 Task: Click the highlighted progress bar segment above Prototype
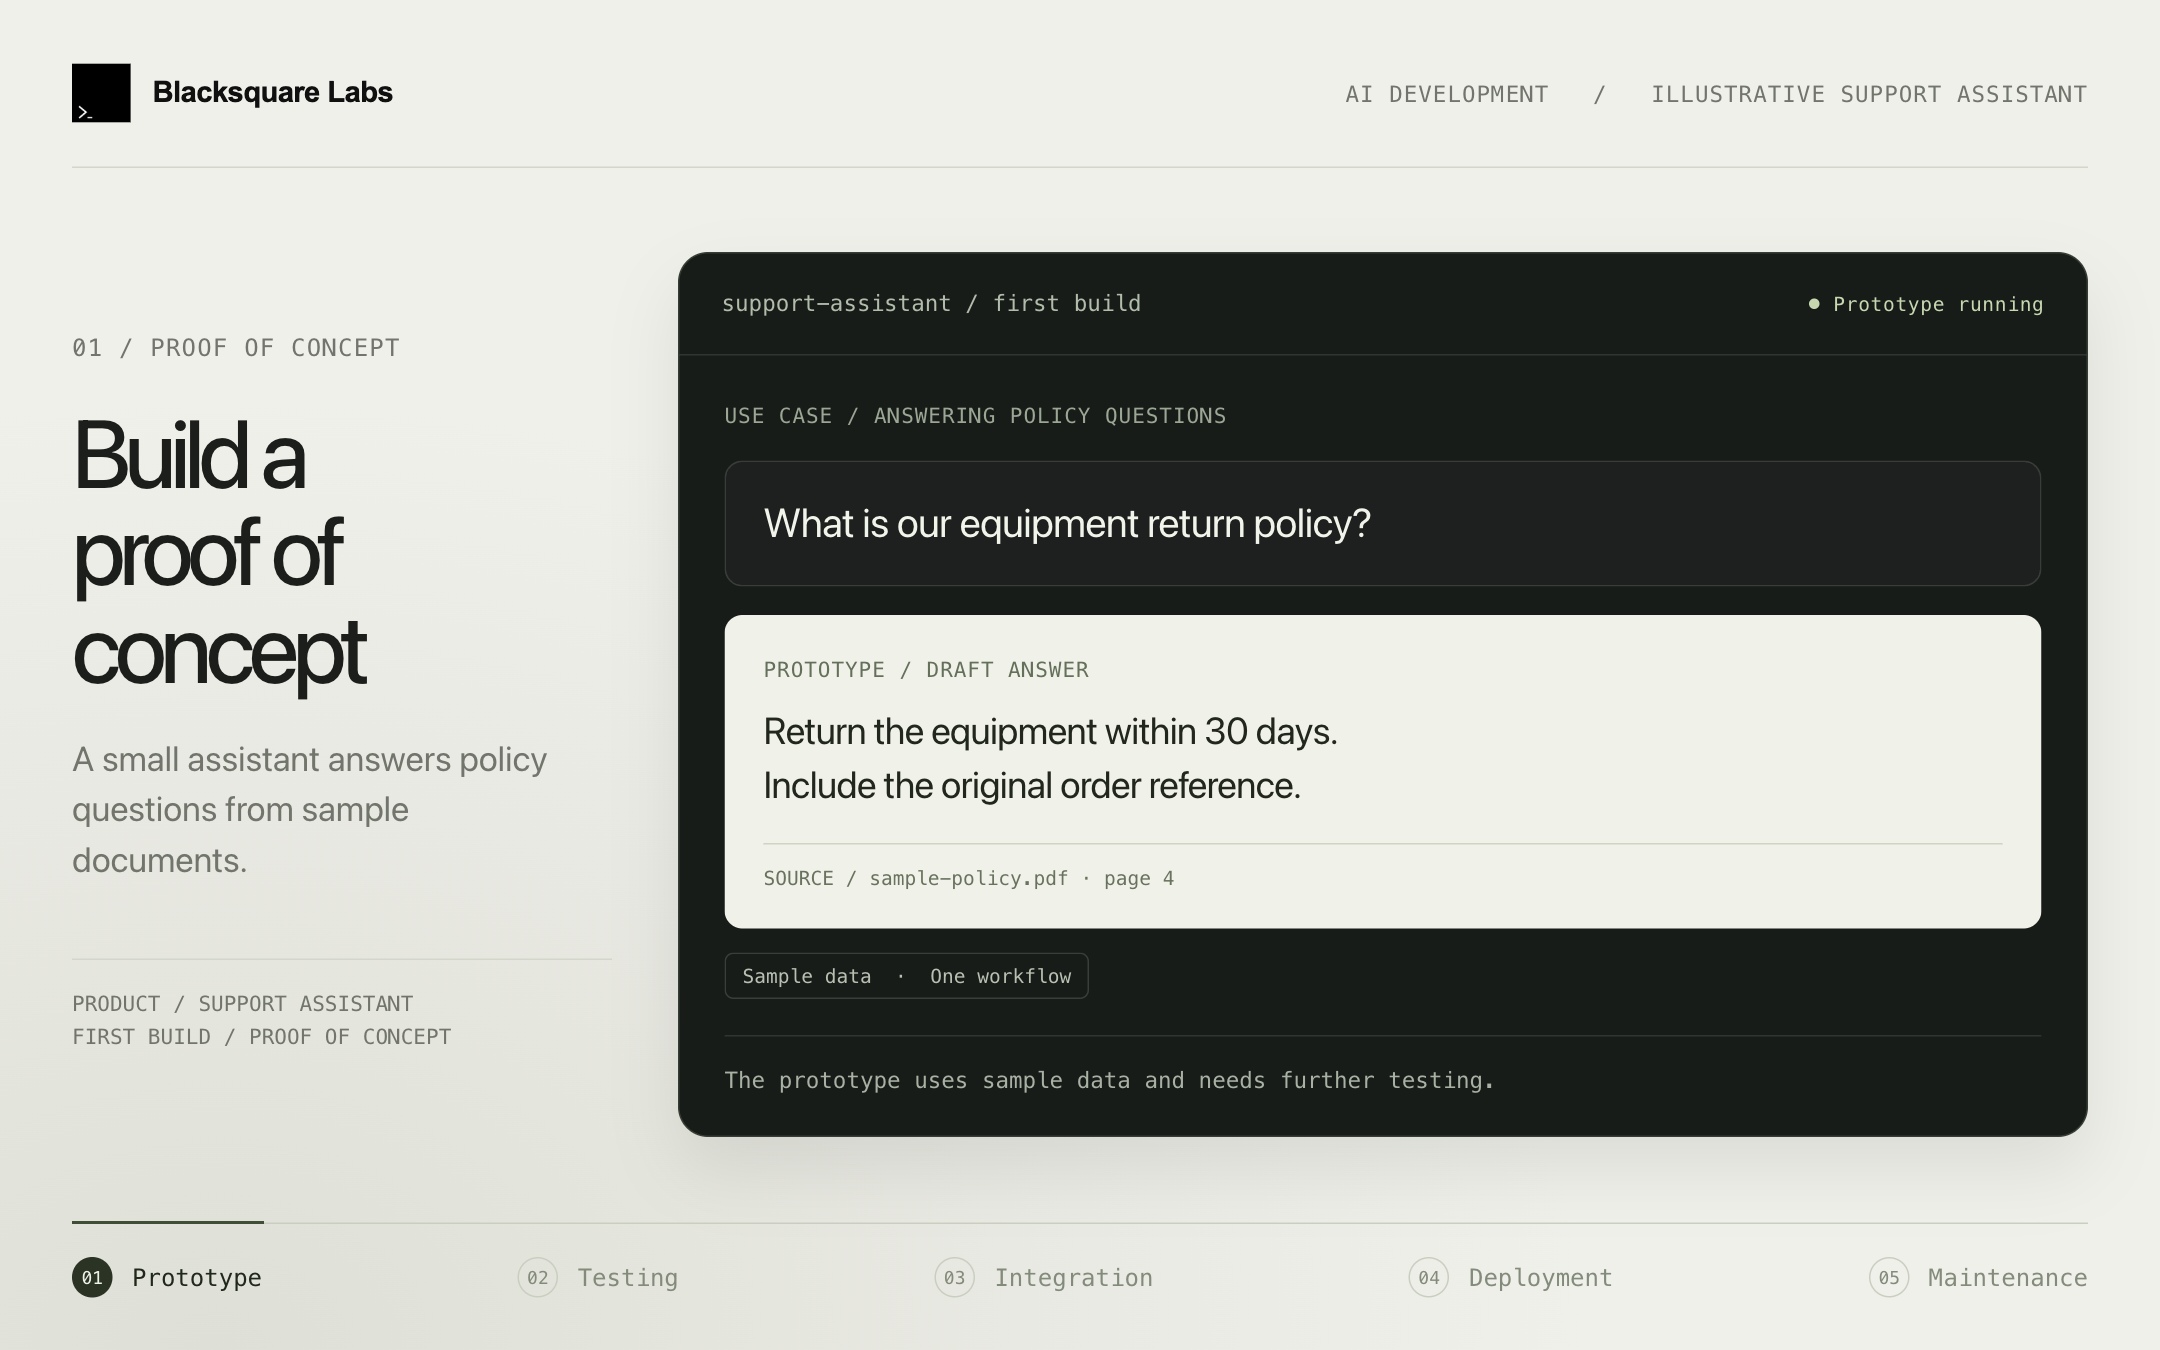coord(168,1222)
